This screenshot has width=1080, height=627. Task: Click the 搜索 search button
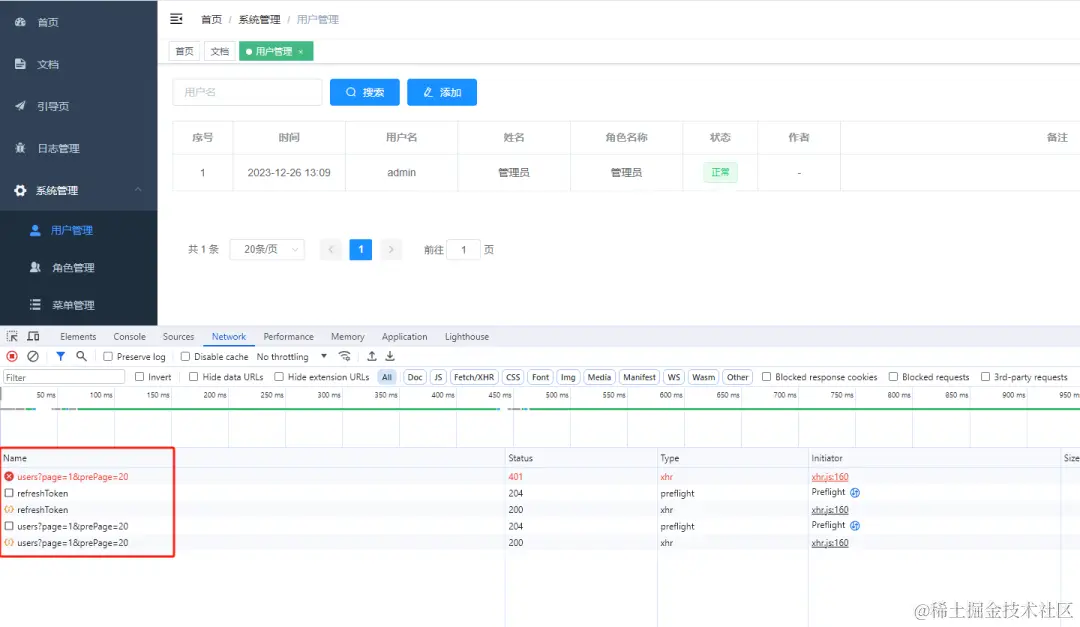[364, 91]
